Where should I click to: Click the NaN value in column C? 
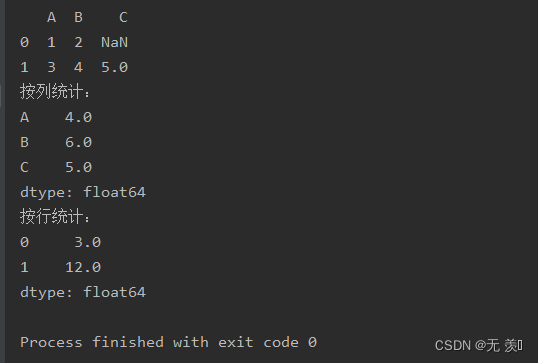pos(114,42)
